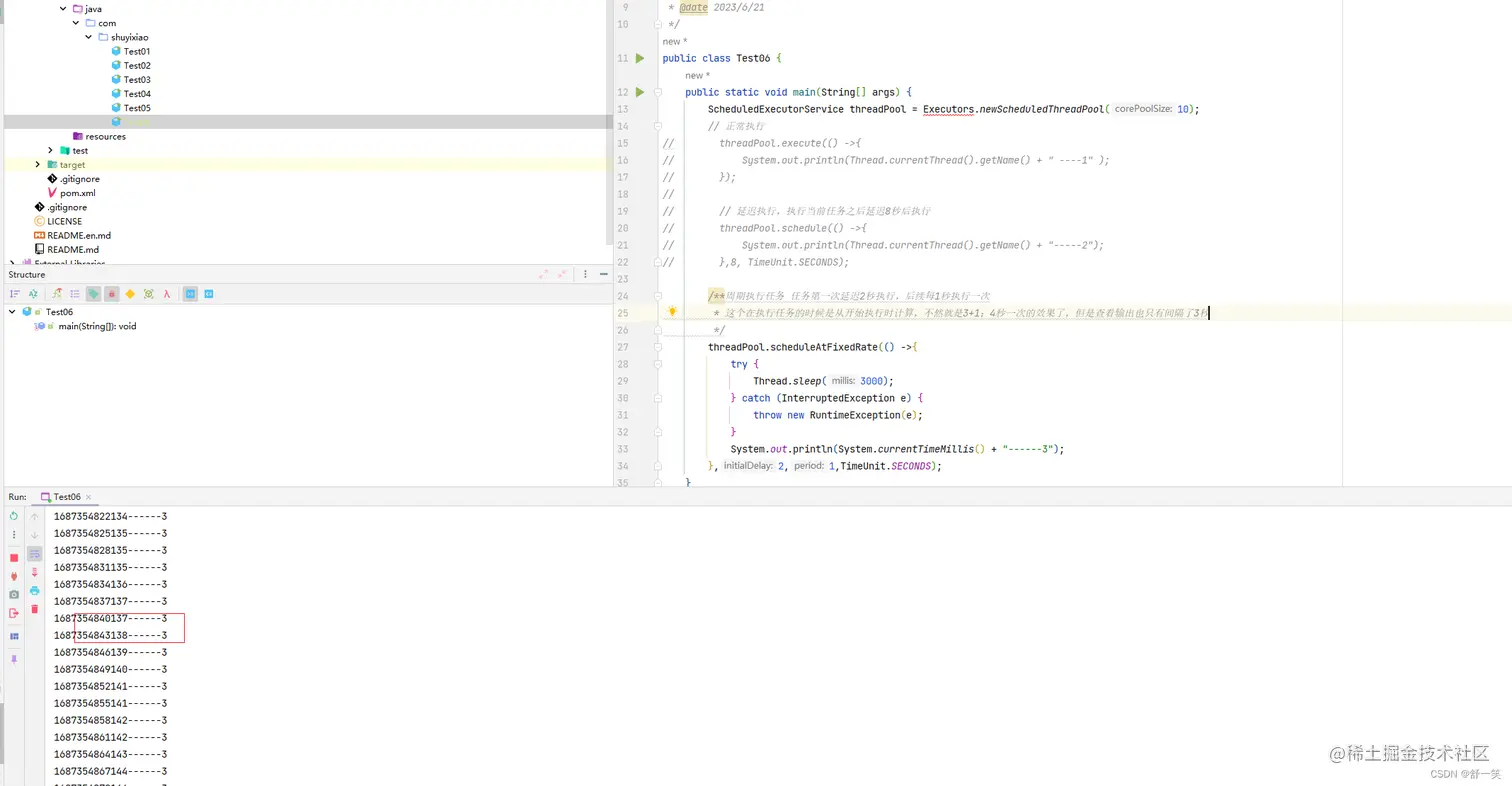Click Restore Layout icon in Run toolbar

click(x=14, y=636)
